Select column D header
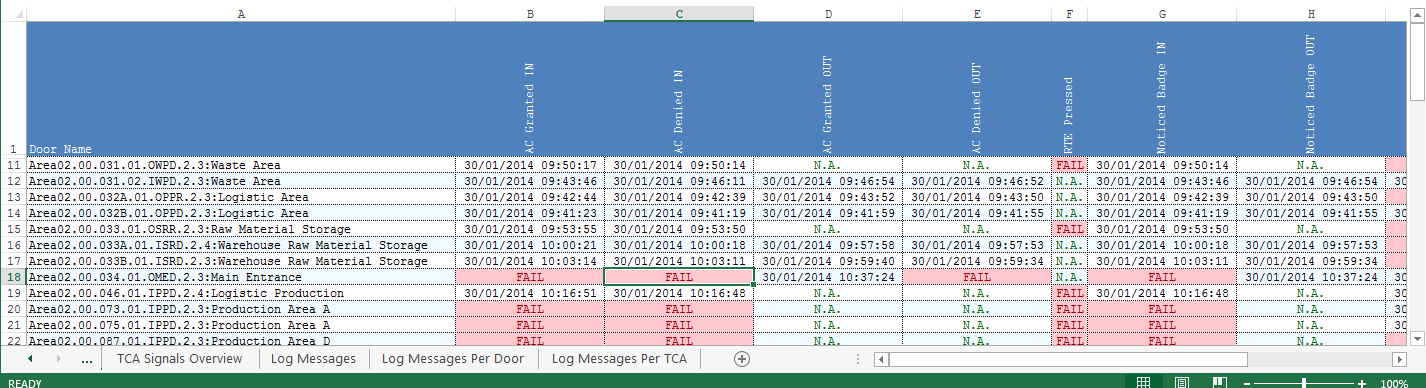 pyautogui.click(x=828, y=14)
